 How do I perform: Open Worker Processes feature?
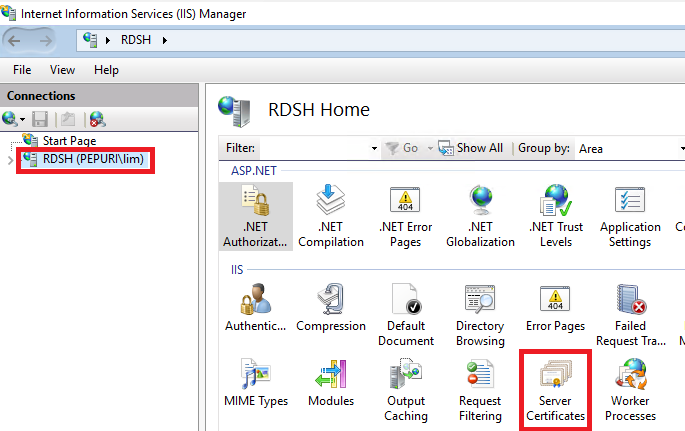[630, 390]
